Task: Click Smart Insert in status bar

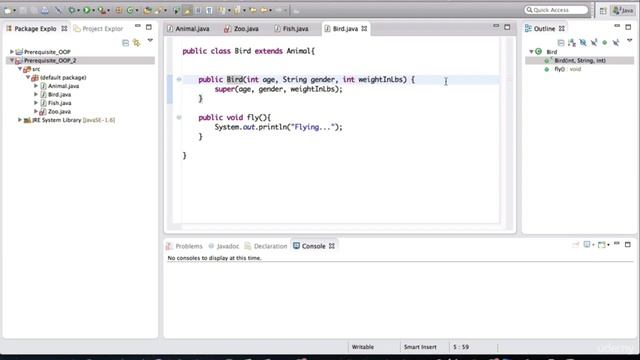Action: pyautogui.click(x=420, y=347)
